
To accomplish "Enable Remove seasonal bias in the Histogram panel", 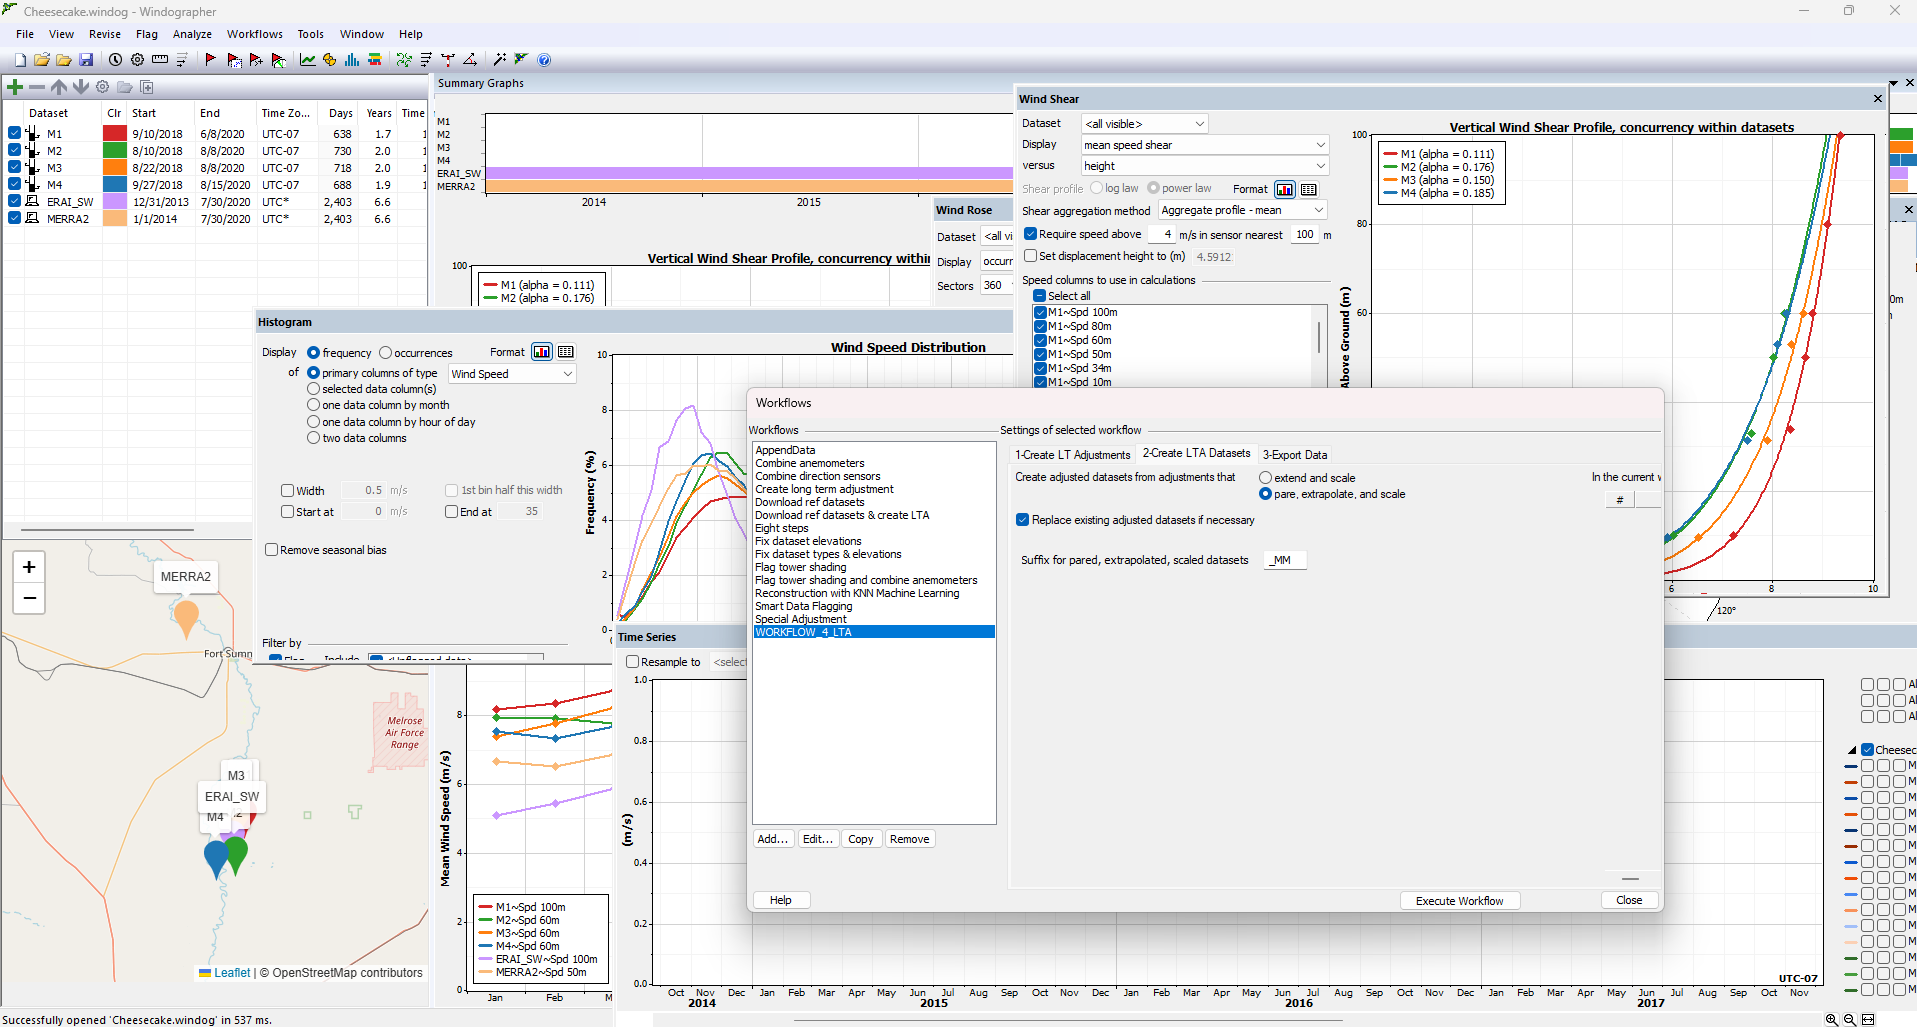I will pyautogui.click(x=272, y=549).
